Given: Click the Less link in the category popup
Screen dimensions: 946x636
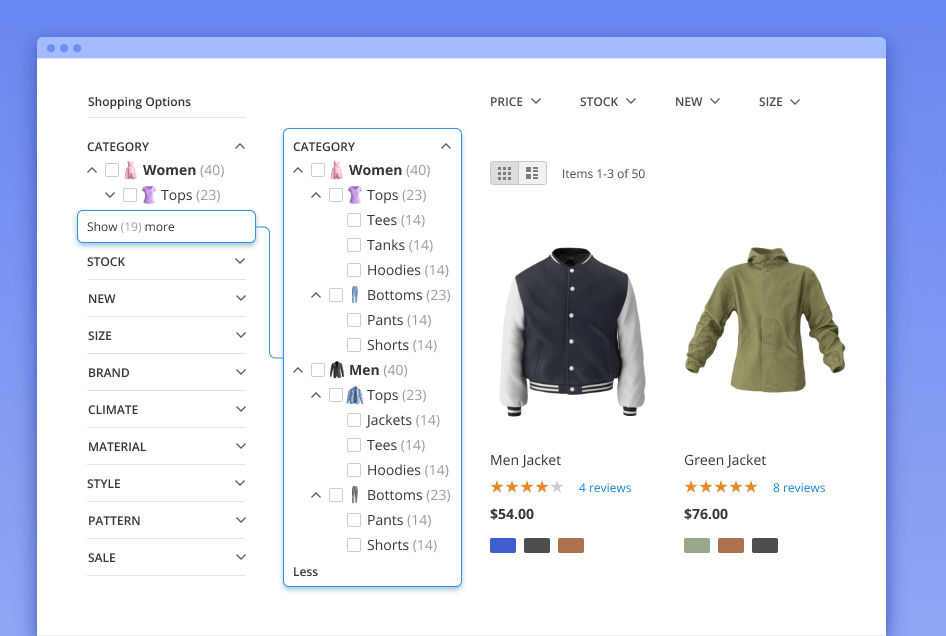Looking at the screenshot, I should (304, 571).
